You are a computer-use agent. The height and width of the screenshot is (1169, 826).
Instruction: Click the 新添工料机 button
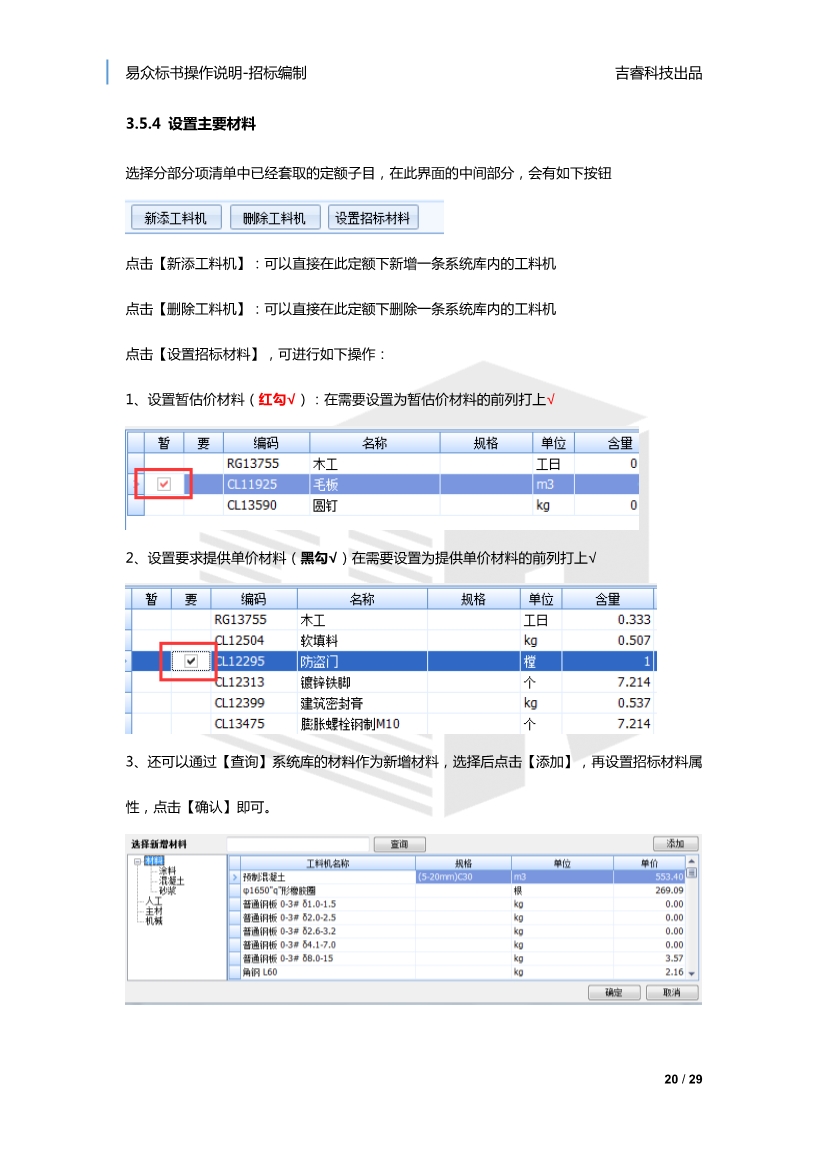(176, 218)
